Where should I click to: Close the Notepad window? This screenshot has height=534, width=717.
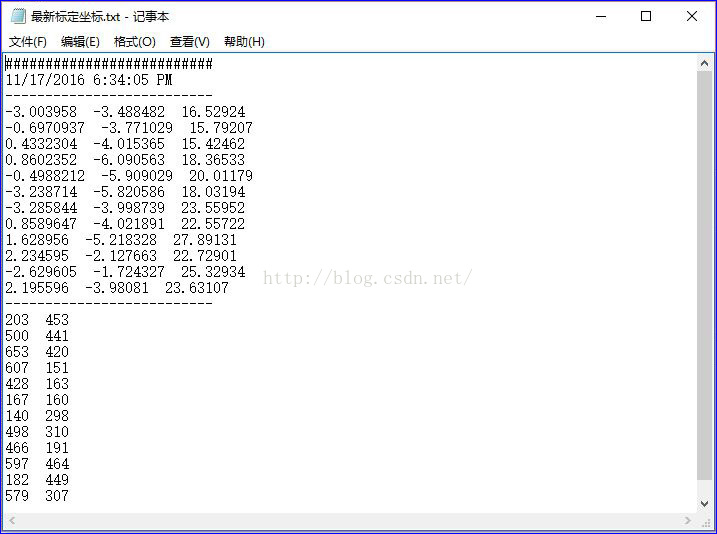click(692, 16)
